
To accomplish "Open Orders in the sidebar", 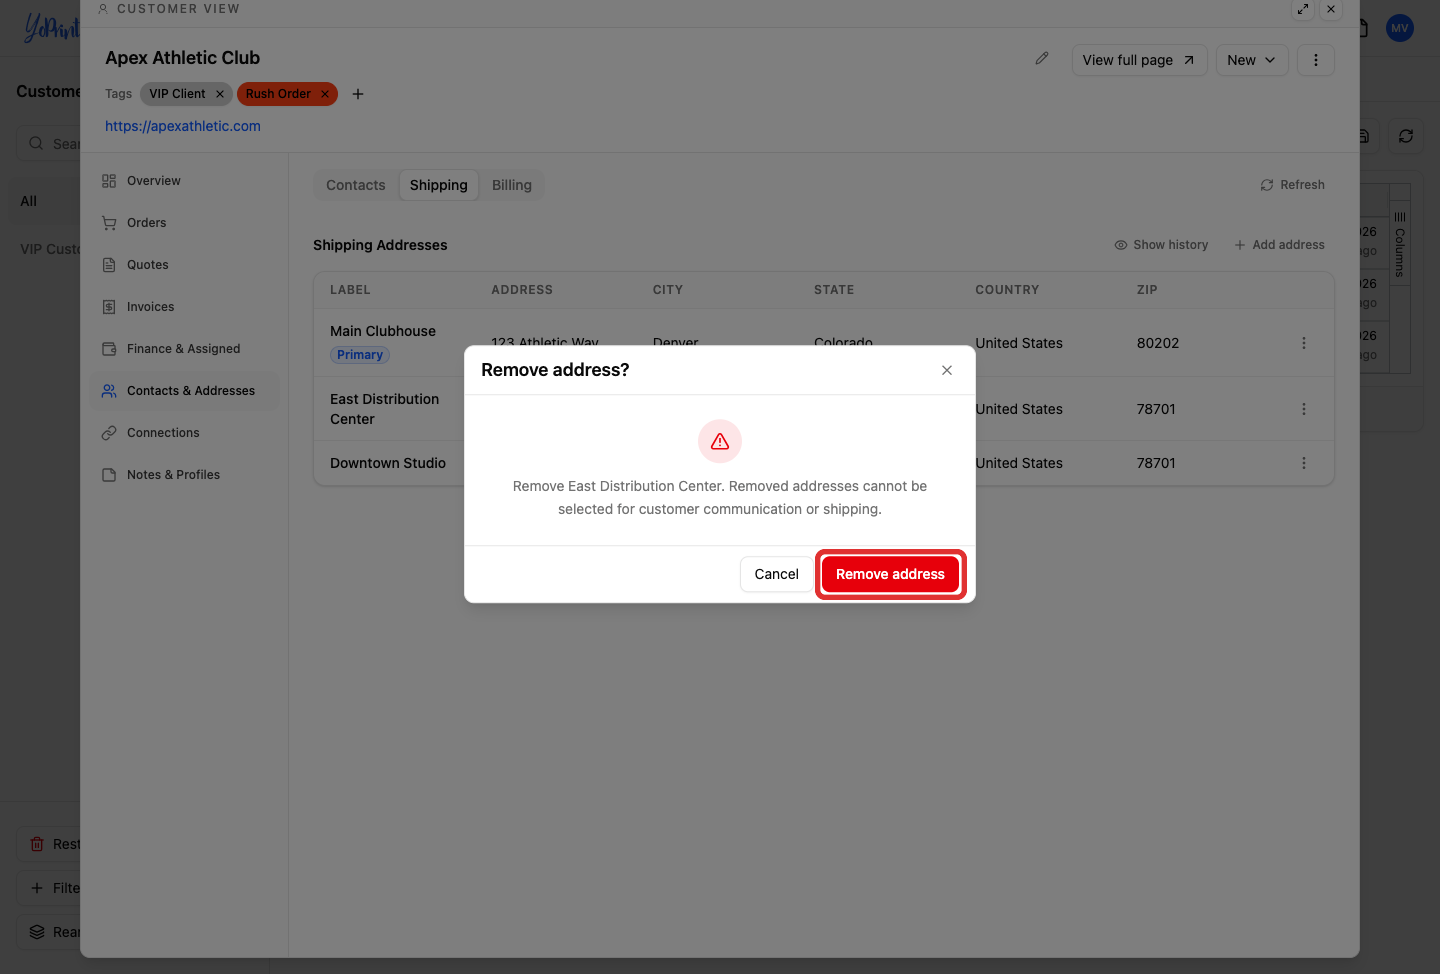I will point(184,223).
